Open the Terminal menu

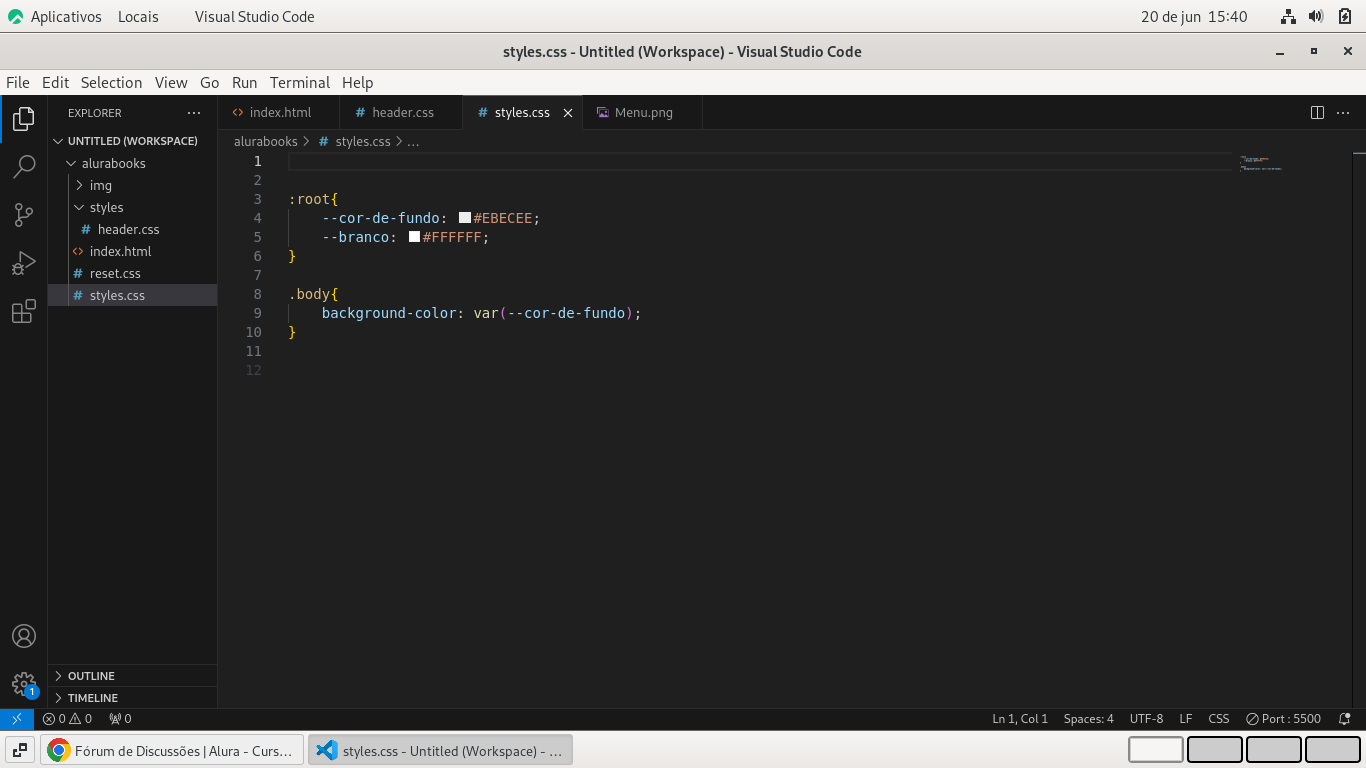click(300, 83)
